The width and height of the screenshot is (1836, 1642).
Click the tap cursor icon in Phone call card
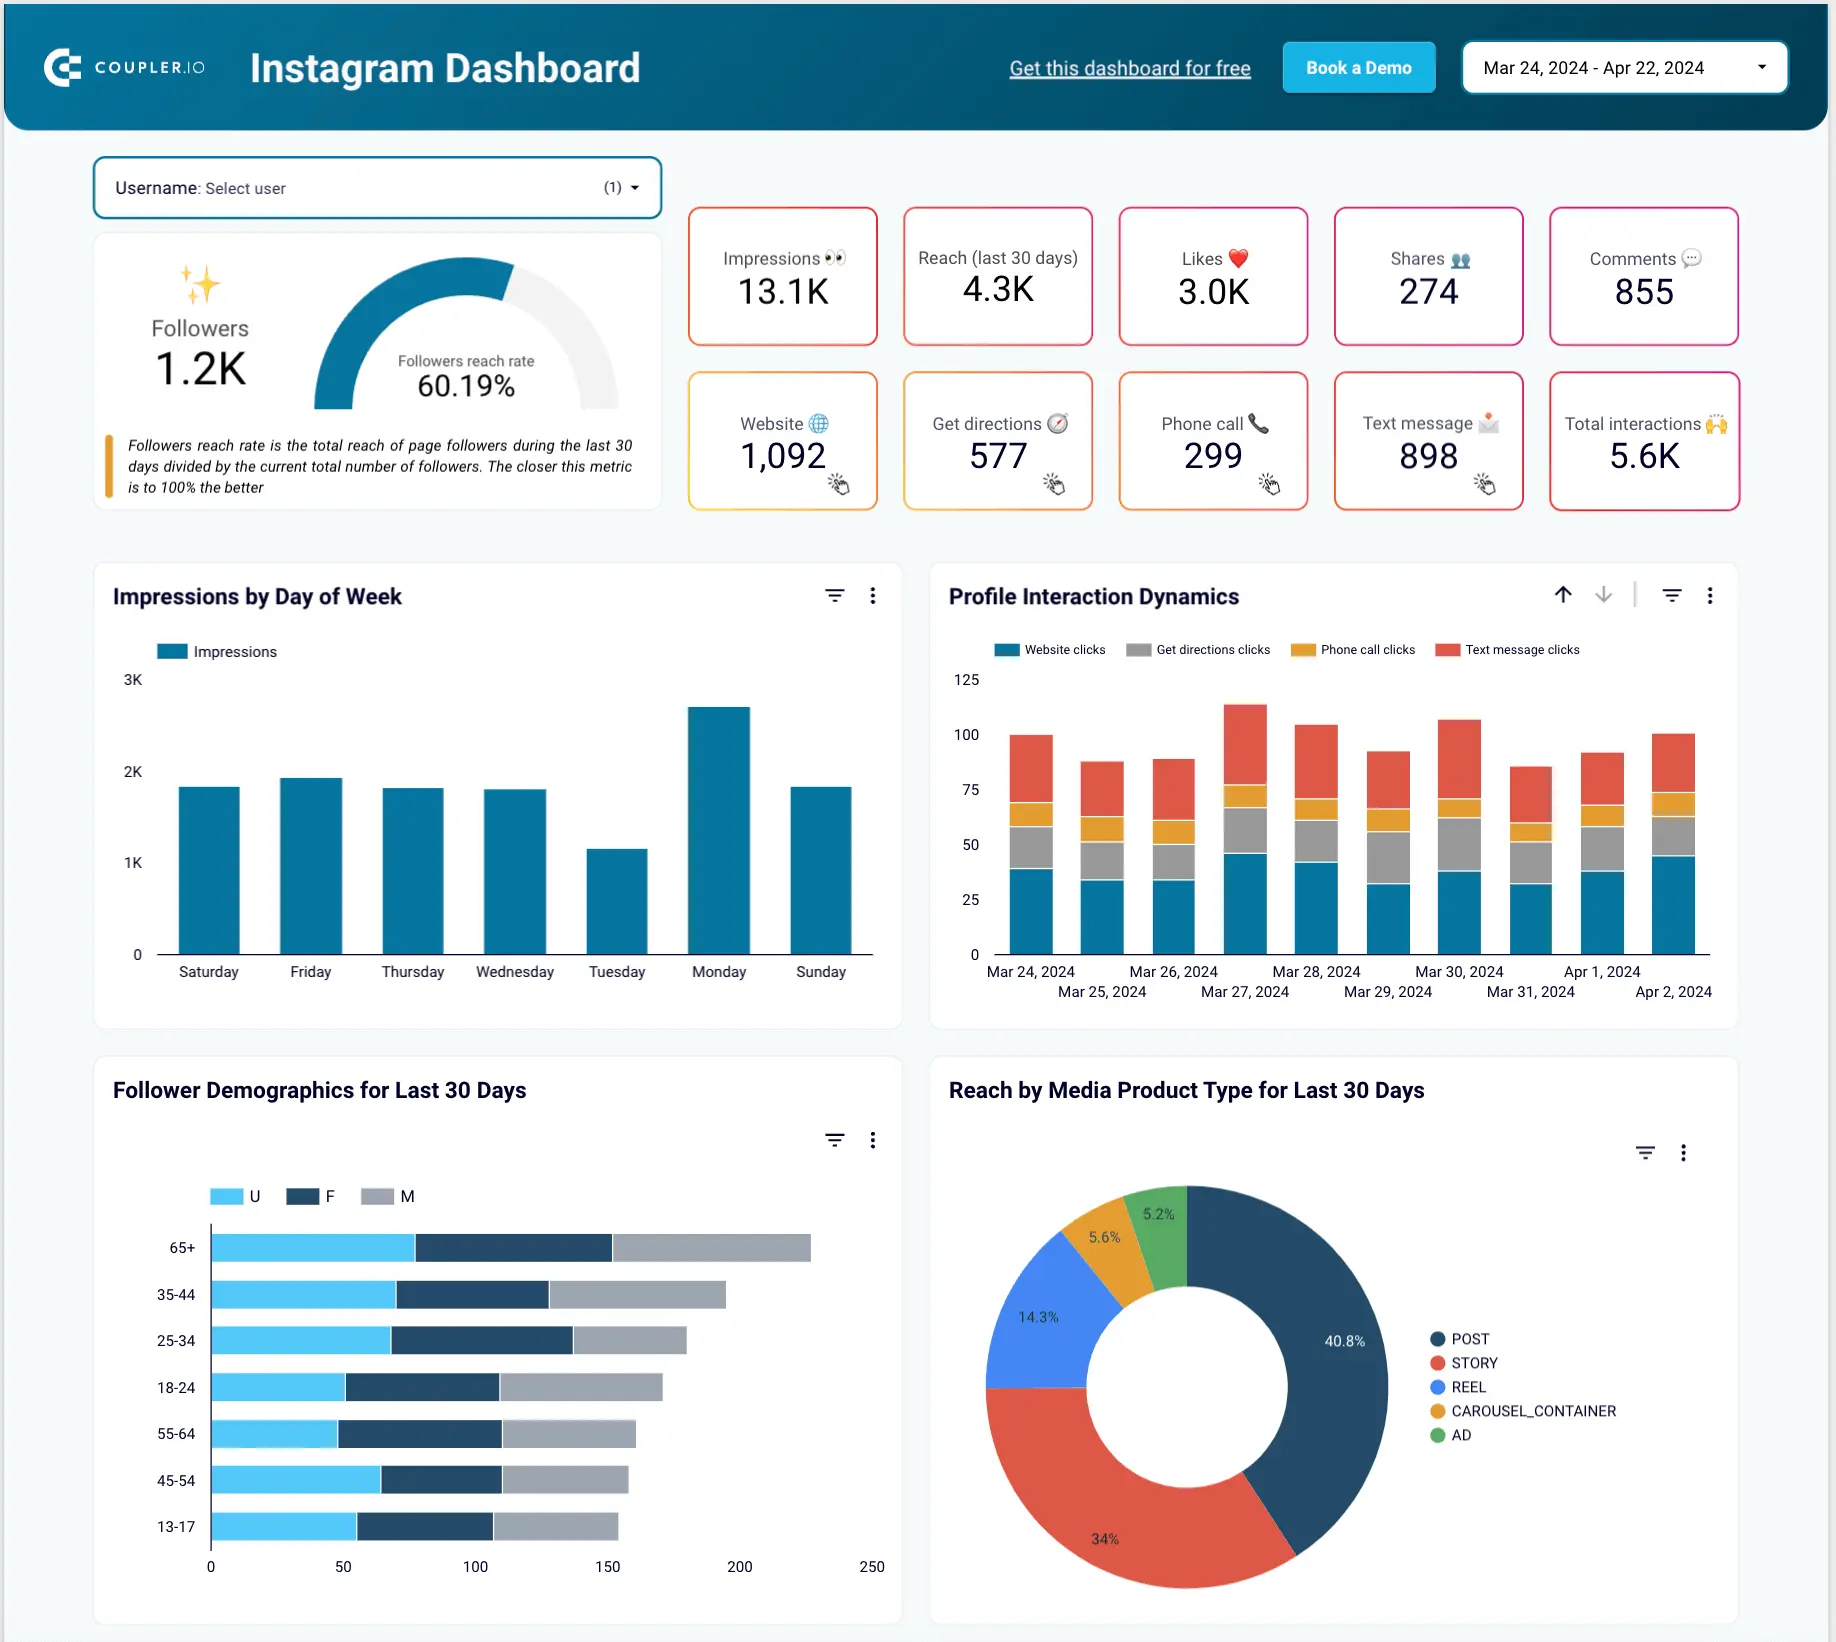pyautogui.click(x=1269, y=485)
